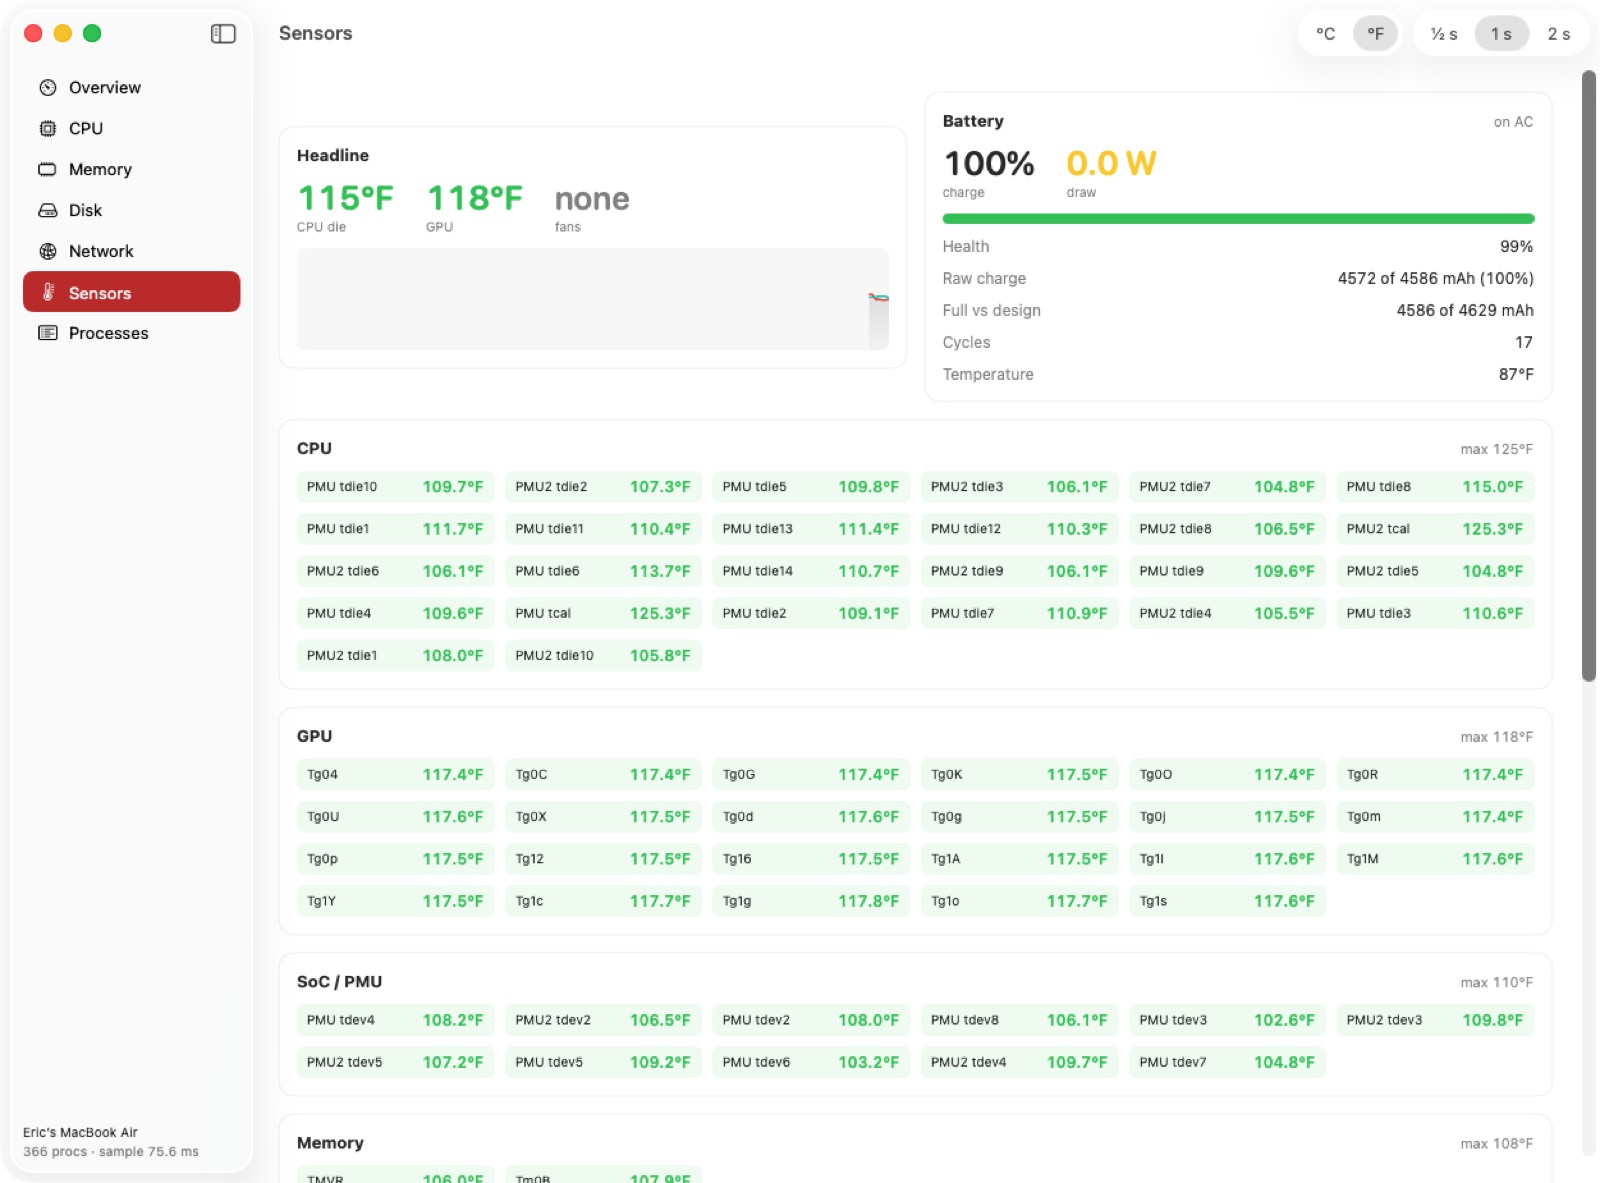1600x1183 pixels.
Task: Go to the Memory section
Action: pos(132,170)
